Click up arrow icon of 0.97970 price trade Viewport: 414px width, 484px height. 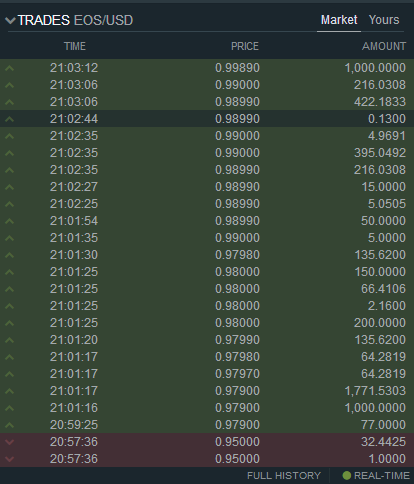tap(10, 374)
